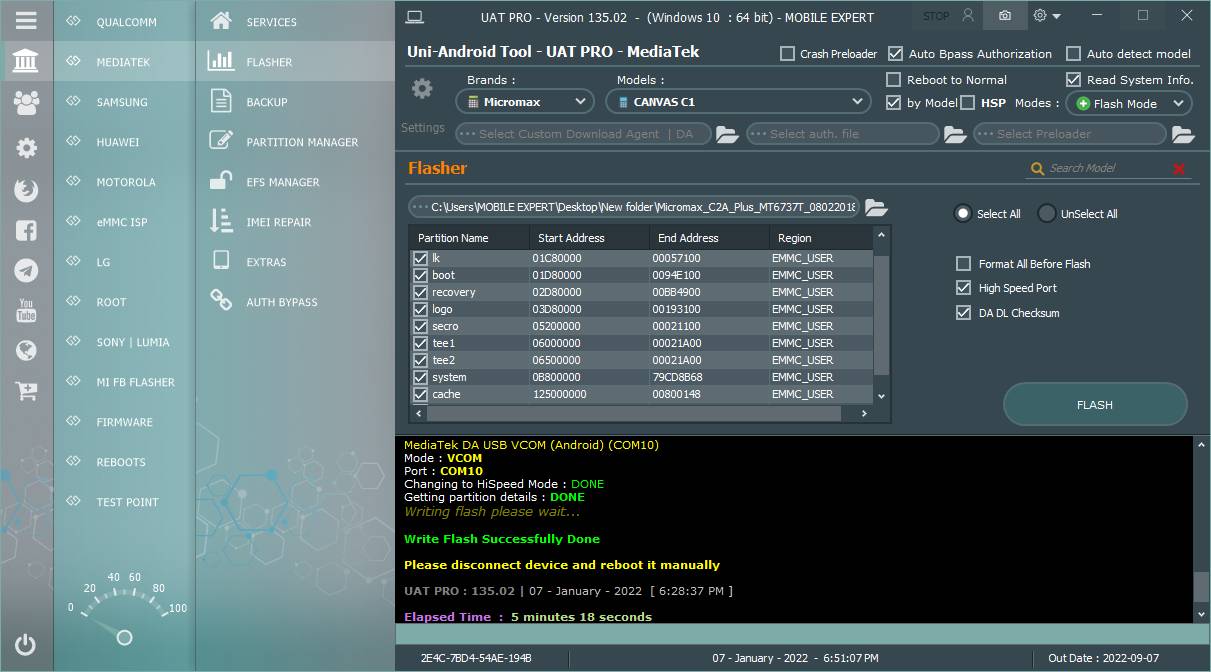The image size is (1211, 672).
Task: Click the STOP button
Action: [936, 16]
